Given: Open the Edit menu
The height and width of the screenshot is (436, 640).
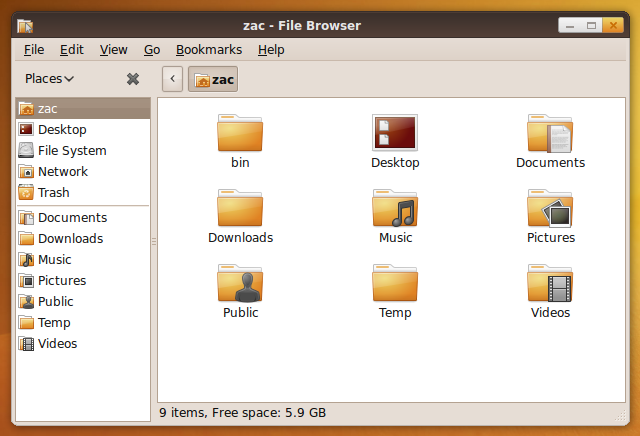Looking at the screenshot, I should (x=71, y=50).
